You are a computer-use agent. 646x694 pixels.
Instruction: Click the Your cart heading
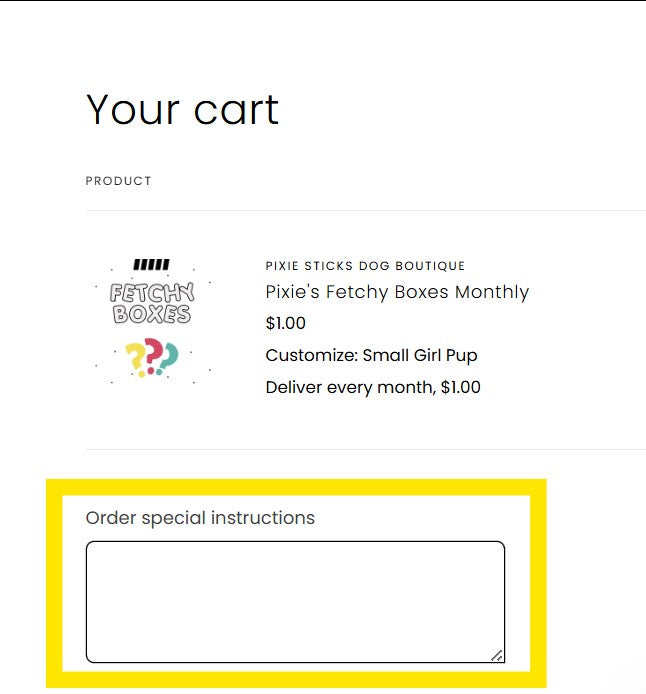coord(182,109)
